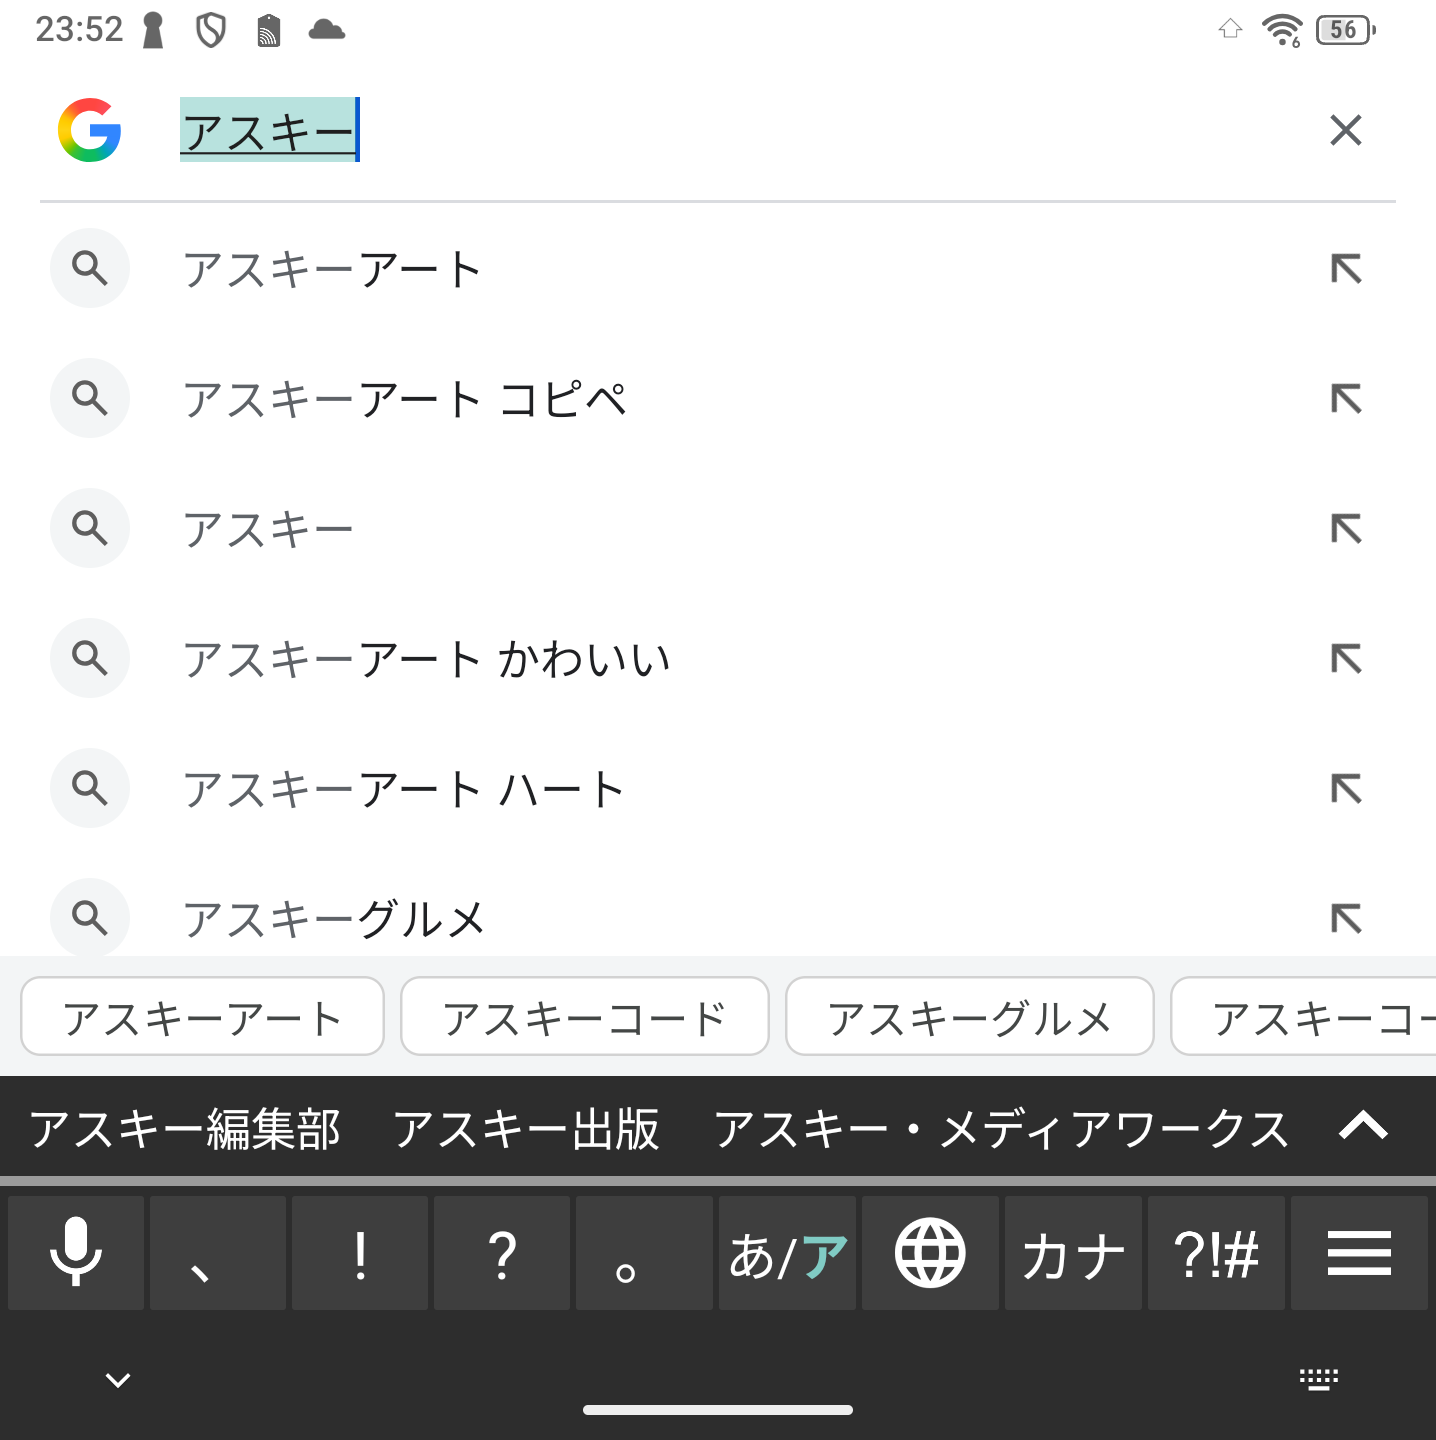Fill query with アスキーアート コピペ arrow
The height and width of the screenshot is (1440, 1436).
coord(1346,399)
